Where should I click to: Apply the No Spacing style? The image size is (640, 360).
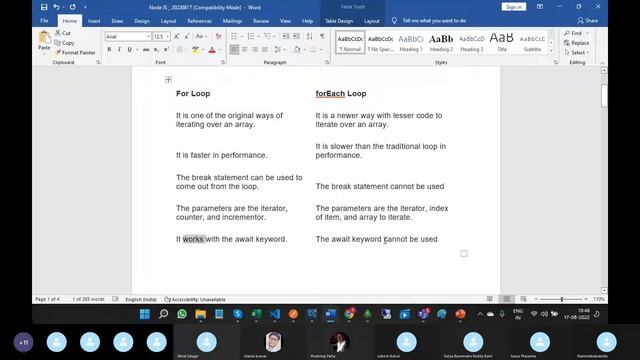point(380,42)
